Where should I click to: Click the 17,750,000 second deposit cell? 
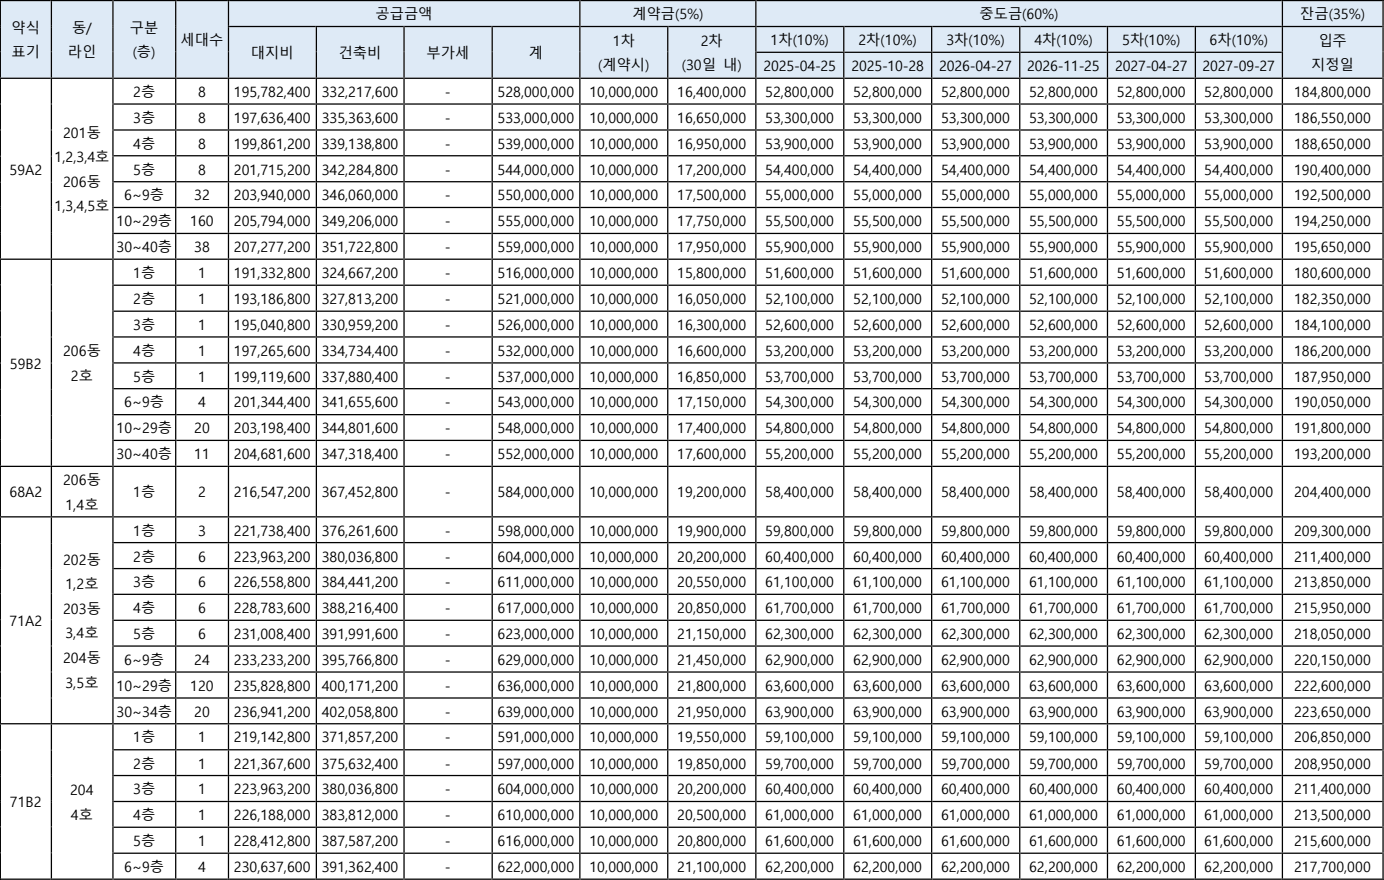click(x=712, y=219)
